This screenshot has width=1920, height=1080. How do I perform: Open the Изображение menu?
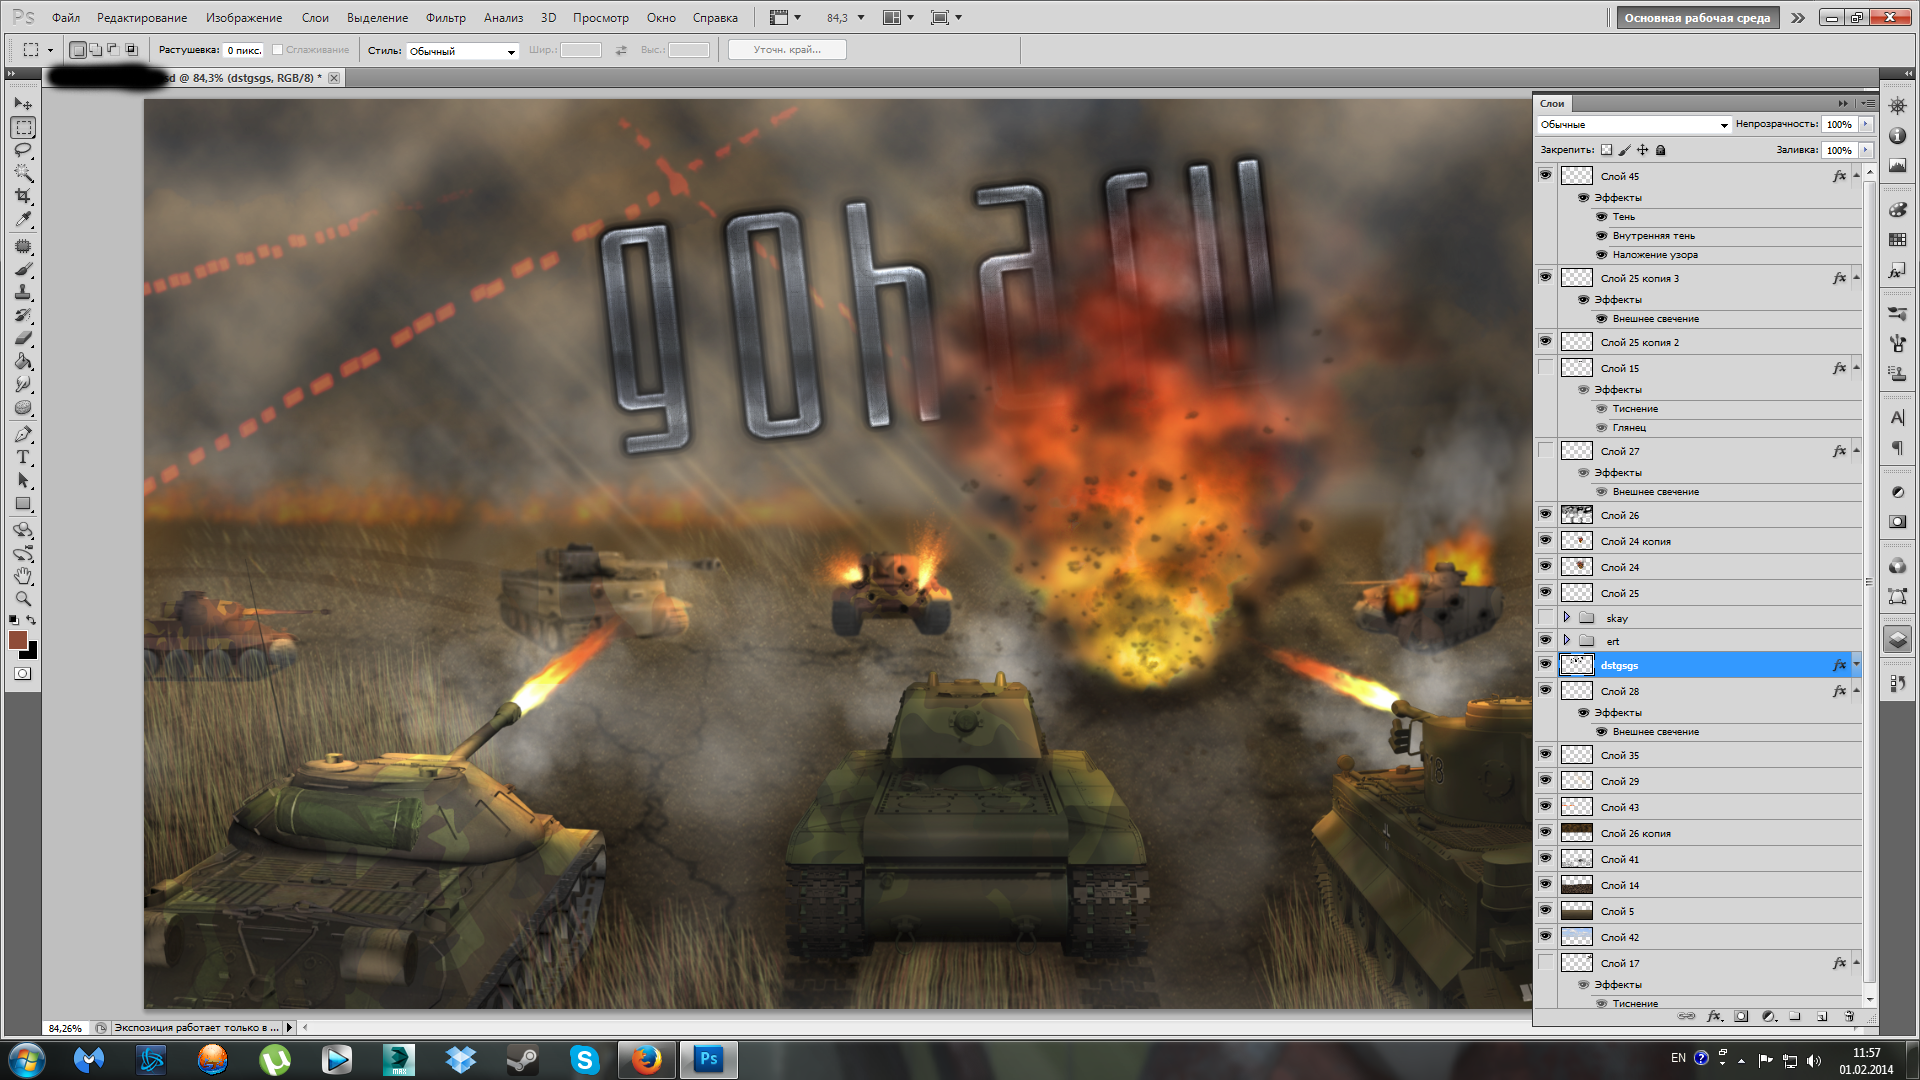[x=244, y=18]
